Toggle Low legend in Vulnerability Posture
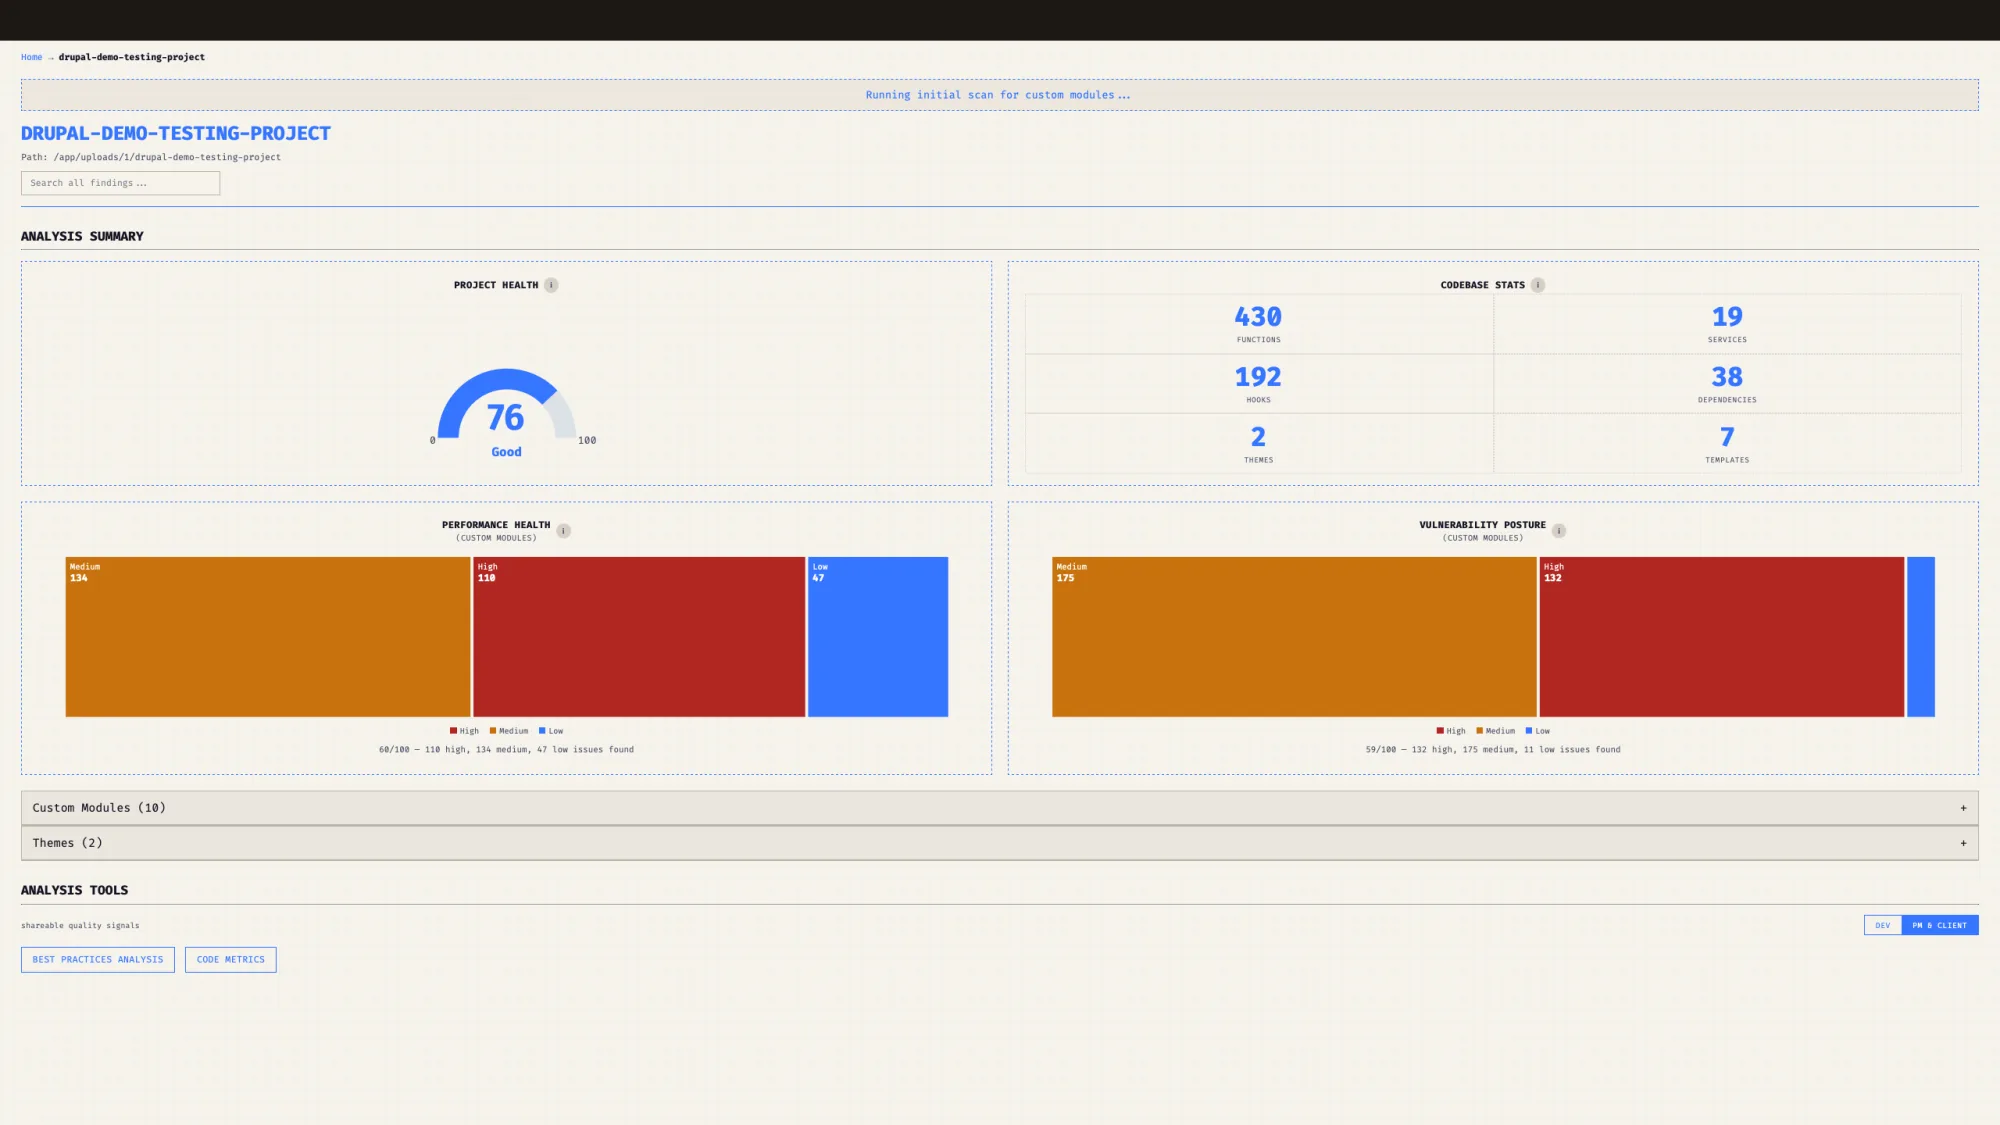 pyautogui.click(x=1538, y=731)
